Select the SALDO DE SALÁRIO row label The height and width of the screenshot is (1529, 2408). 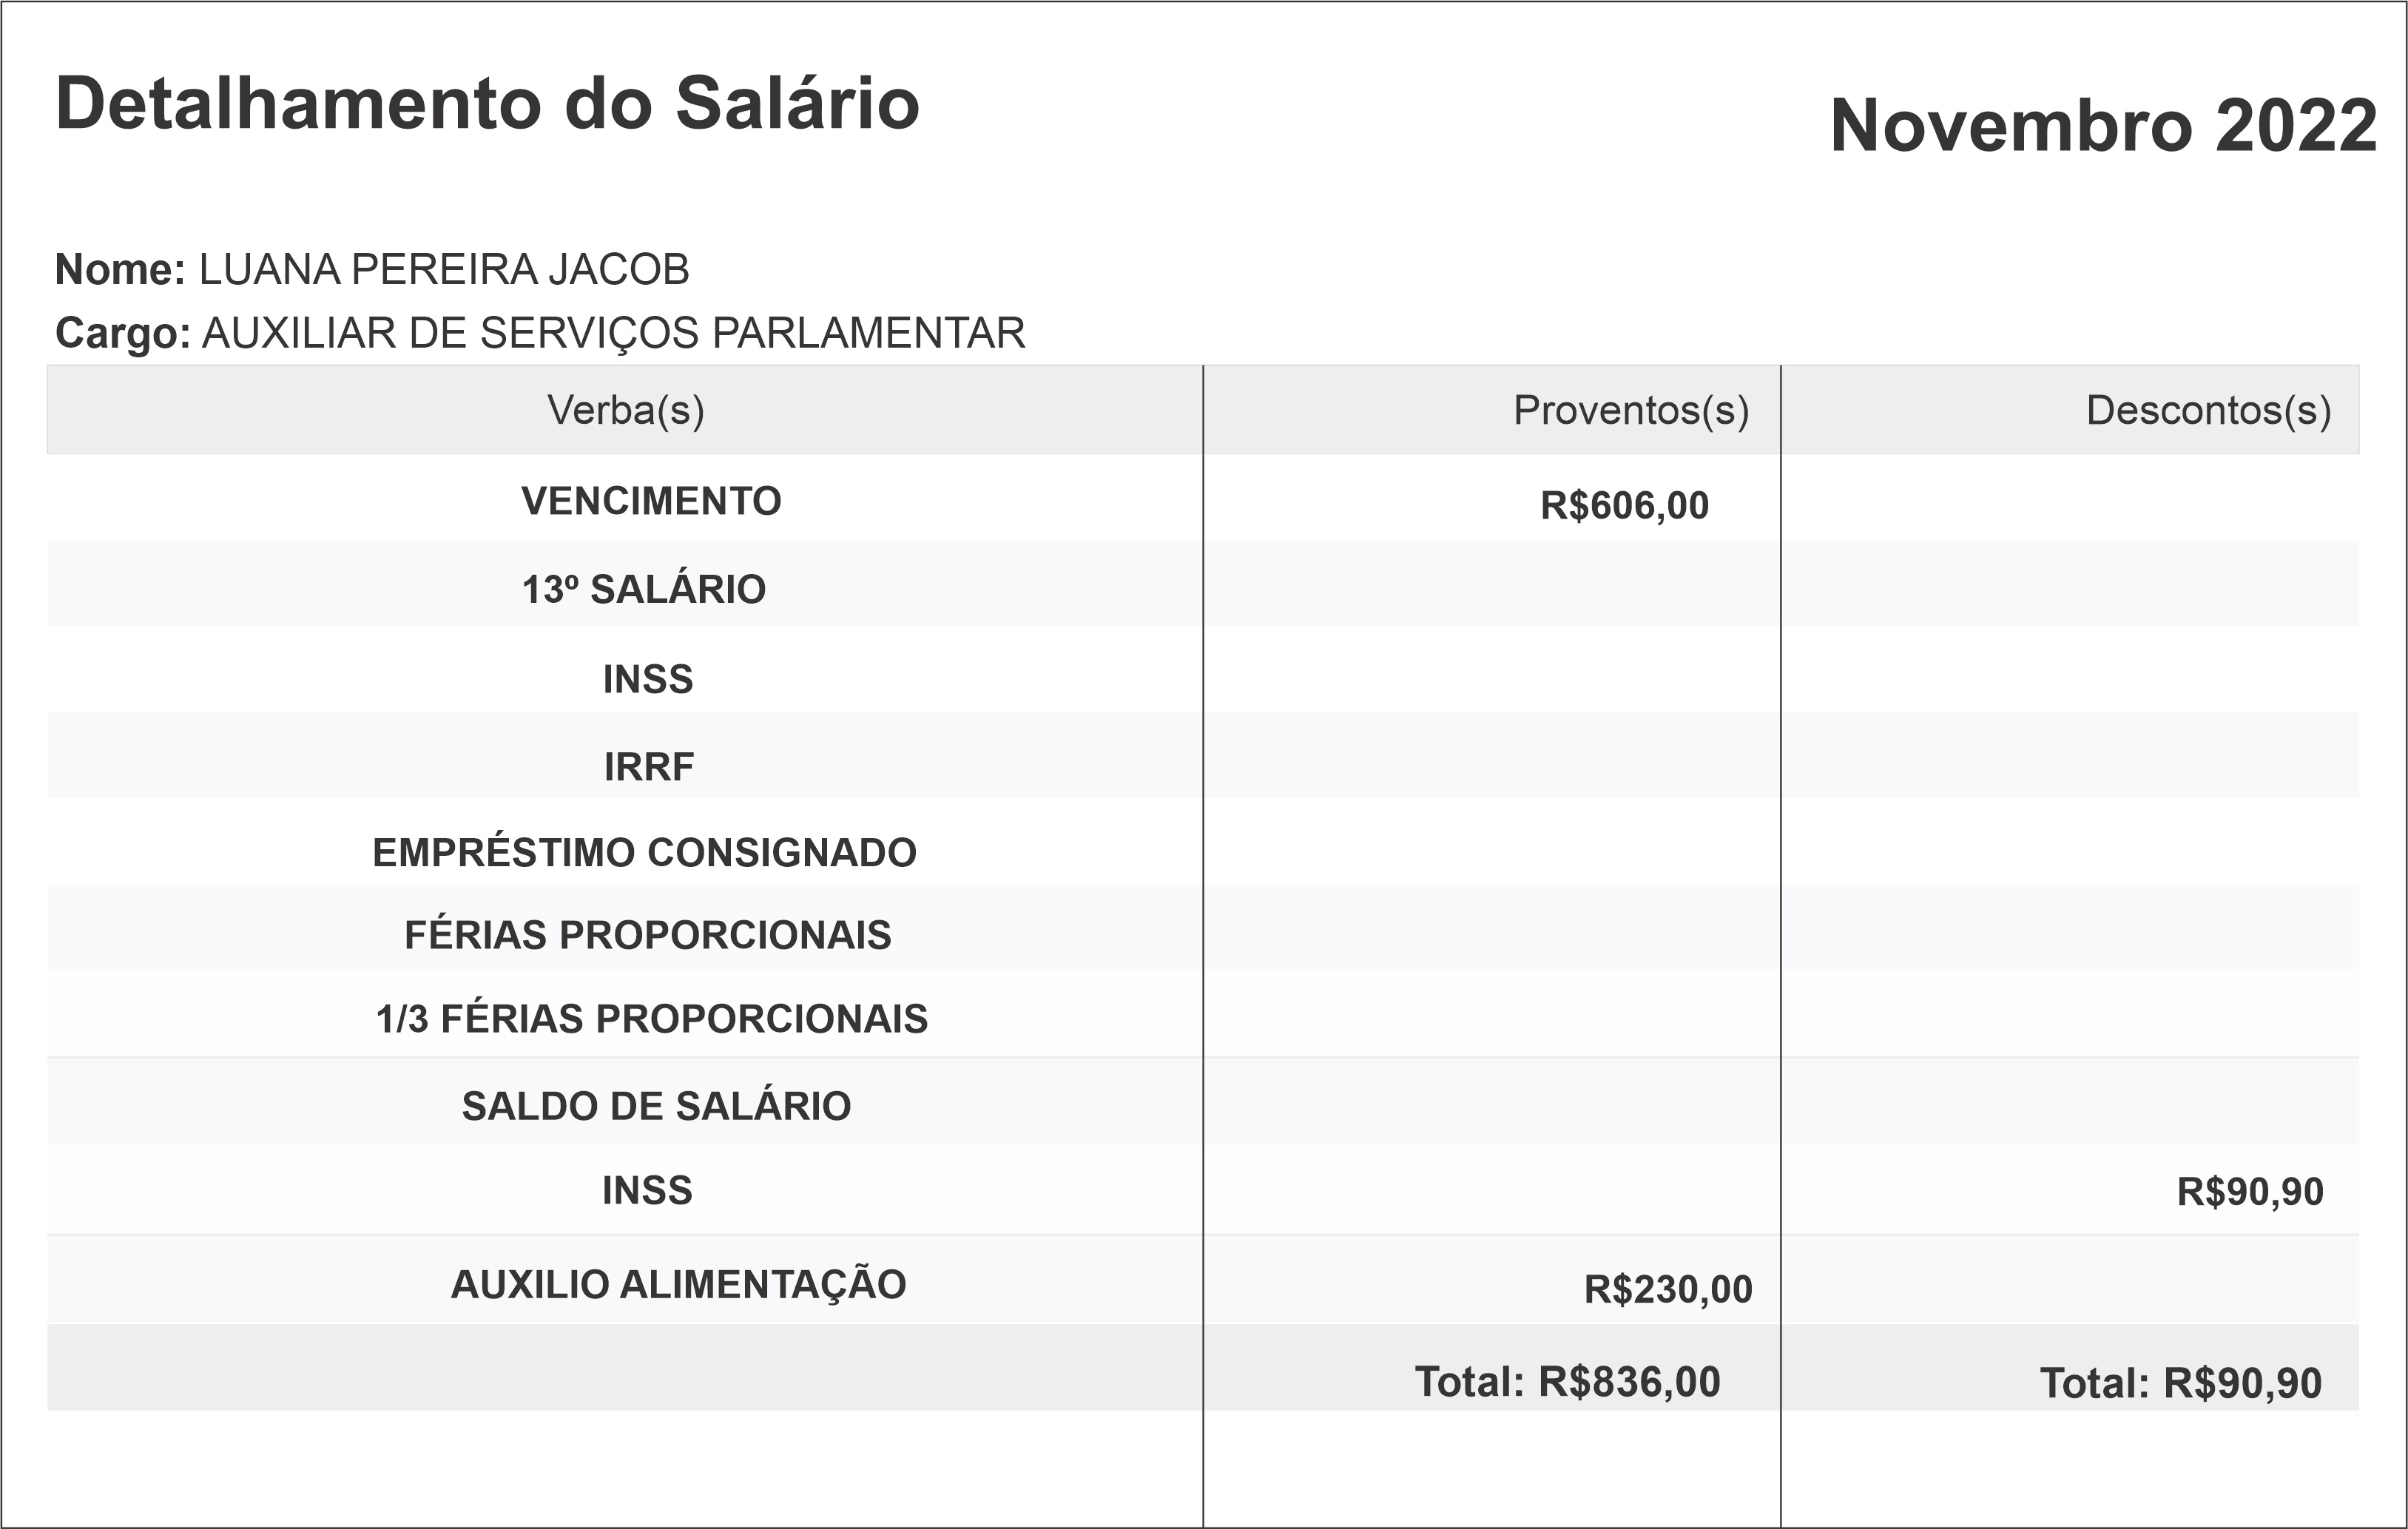tap(656, 1106)
